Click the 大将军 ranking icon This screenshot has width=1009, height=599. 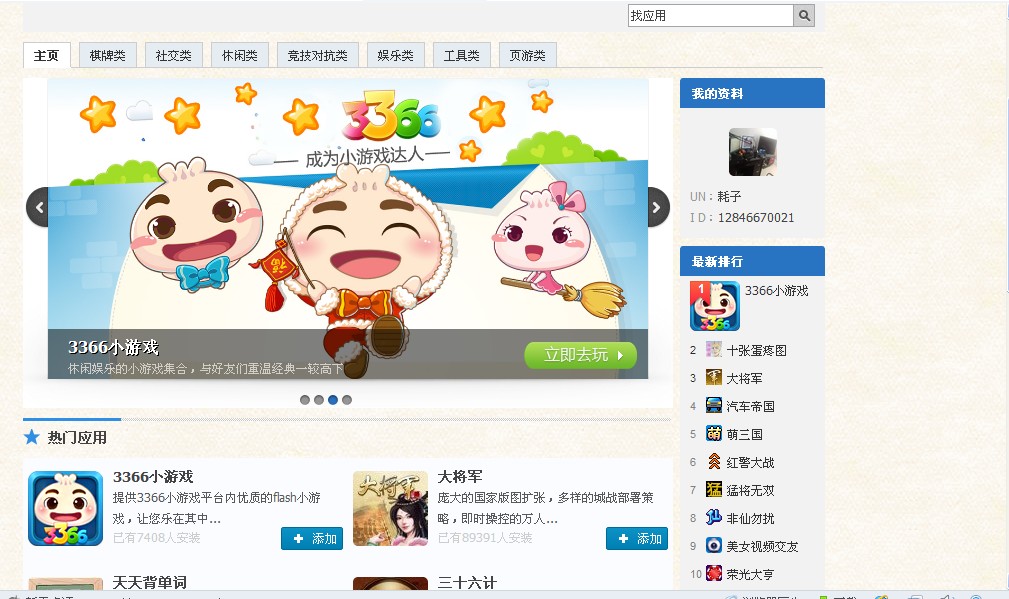tap(714, 378)
